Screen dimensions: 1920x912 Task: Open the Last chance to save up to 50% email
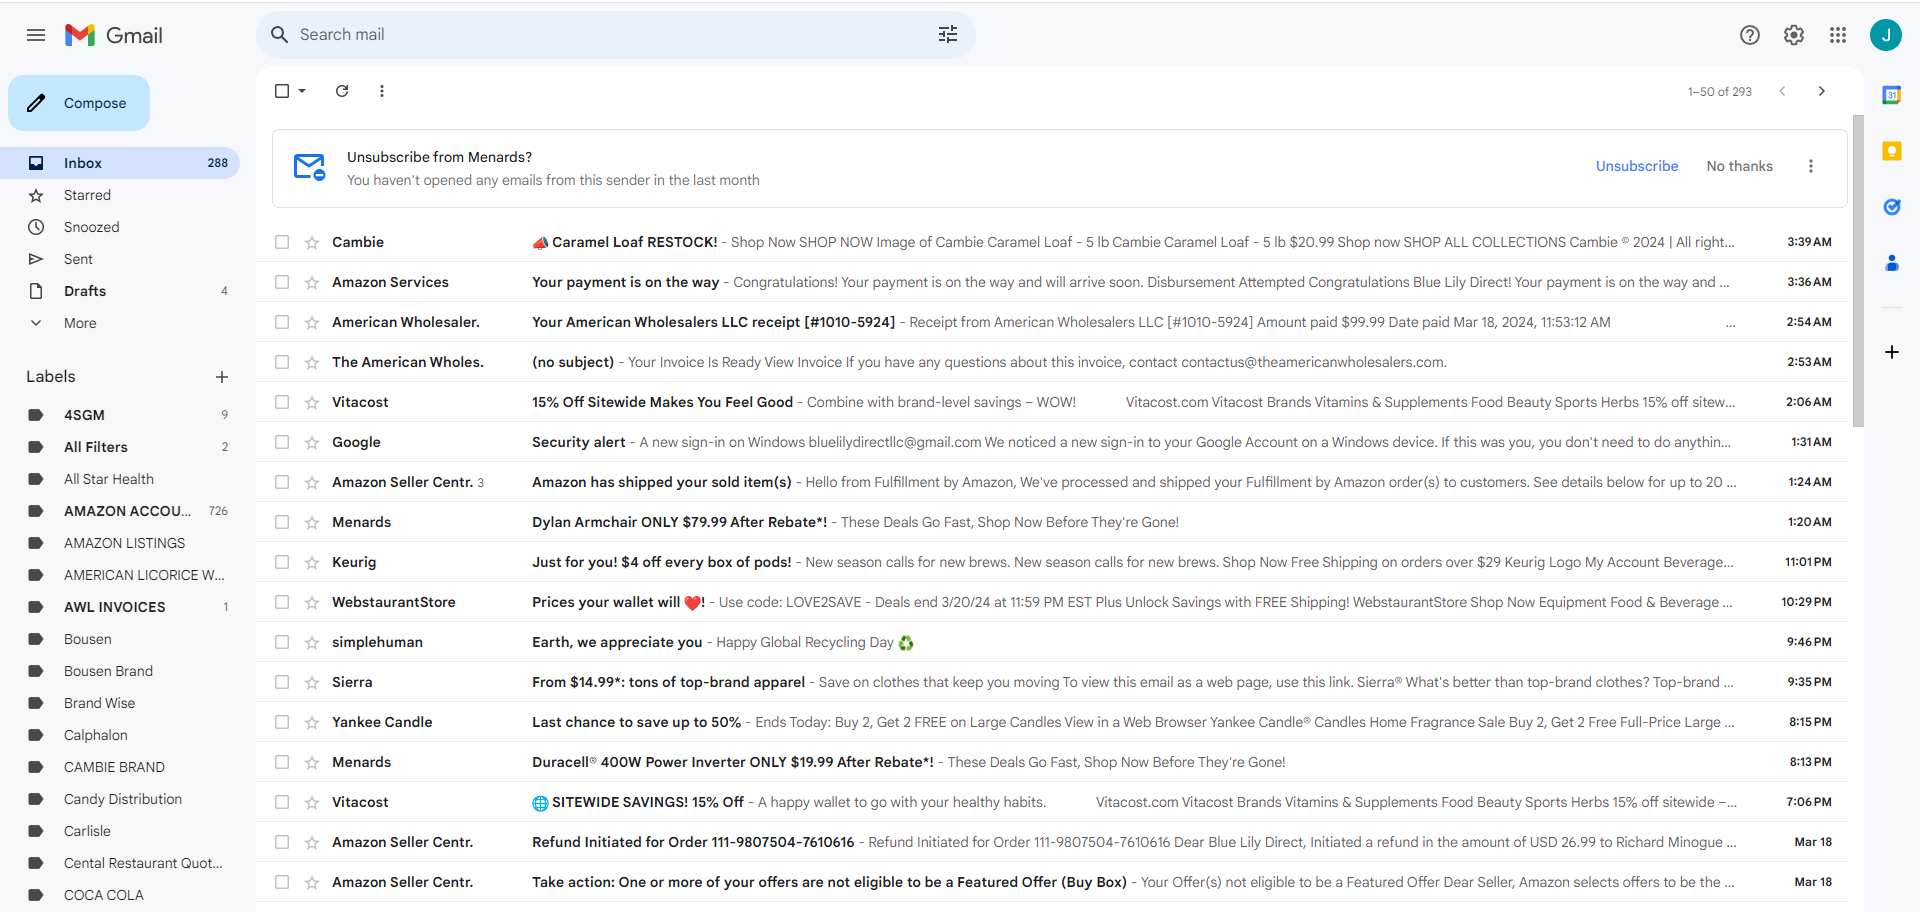(1052, 722)
